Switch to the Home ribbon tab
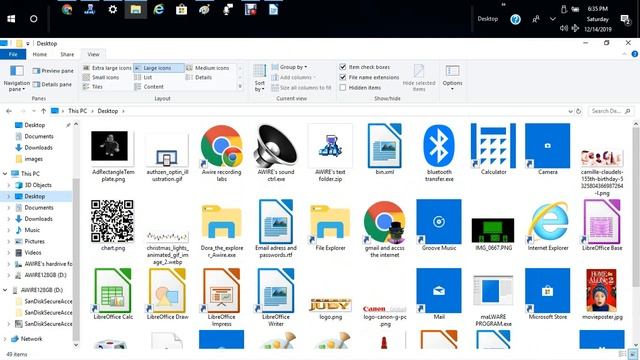Image resolution: width=640 pixels, height=360 pixels. click(40, 54)
